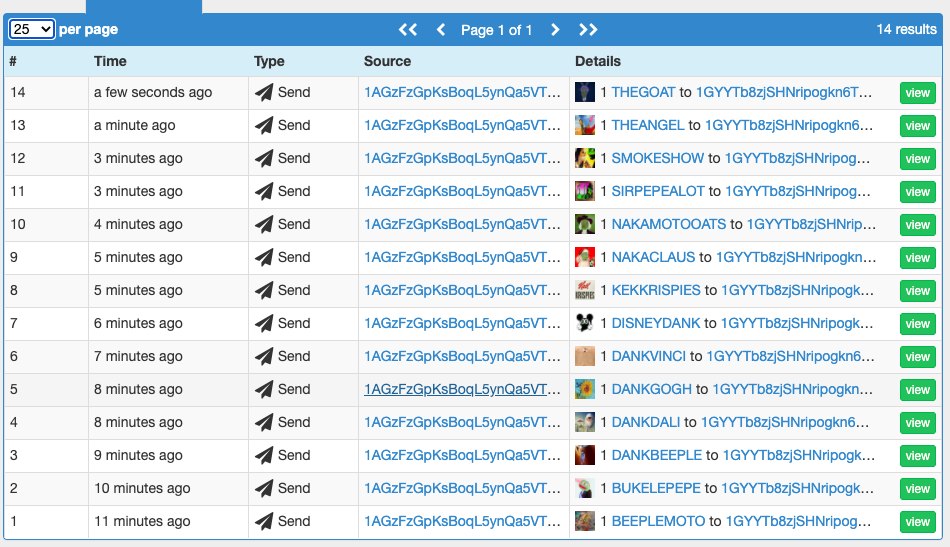The height and width of the screenshot is (547, 950).
Task: Click the NAKAMOTOOATS asset thumbnail
Action: [585, 224]
